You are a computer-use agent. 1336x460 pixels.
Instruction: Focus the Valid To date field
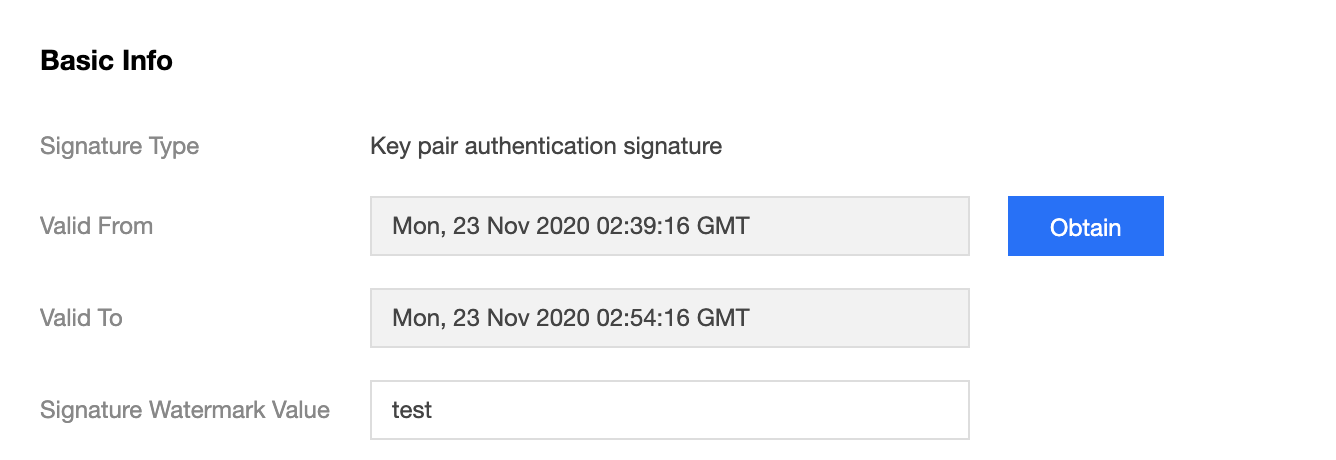pos(669,318)
